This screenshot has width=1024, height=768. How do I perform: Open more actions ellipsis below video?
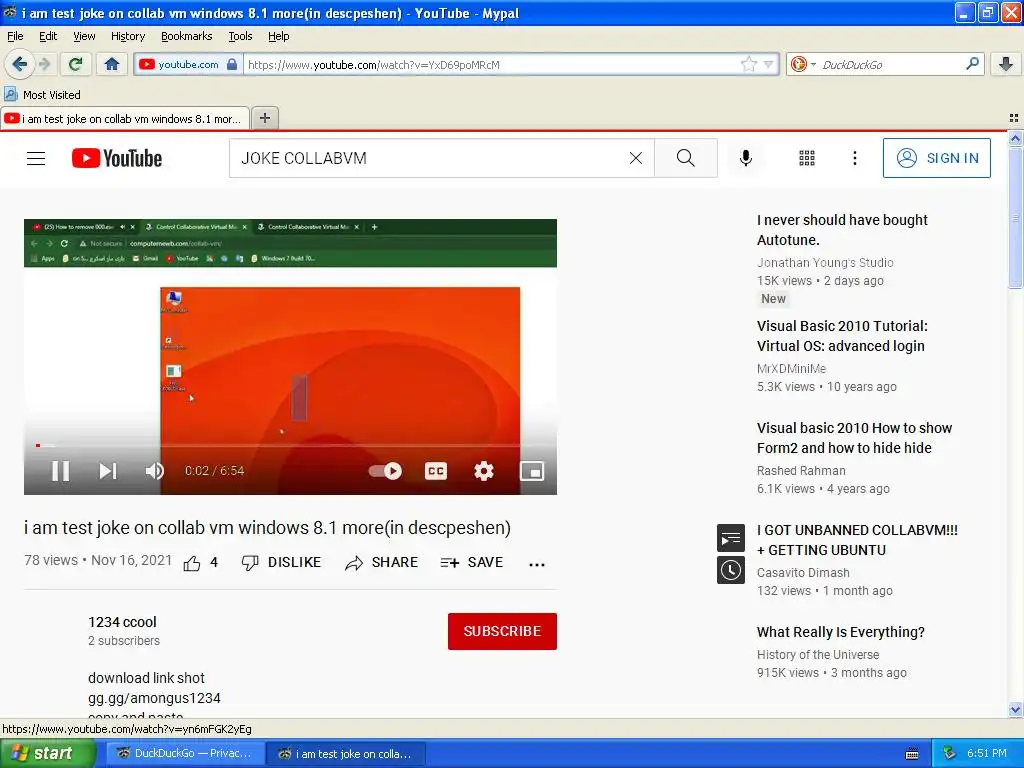tap(537, 564)
